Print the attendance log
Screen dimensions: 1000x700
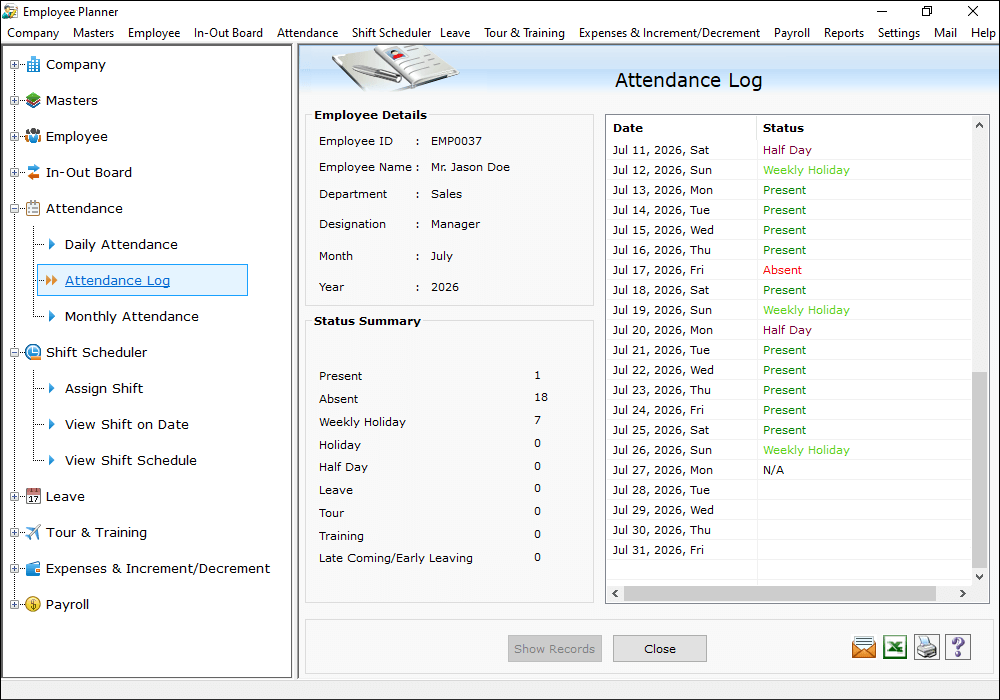927,648
